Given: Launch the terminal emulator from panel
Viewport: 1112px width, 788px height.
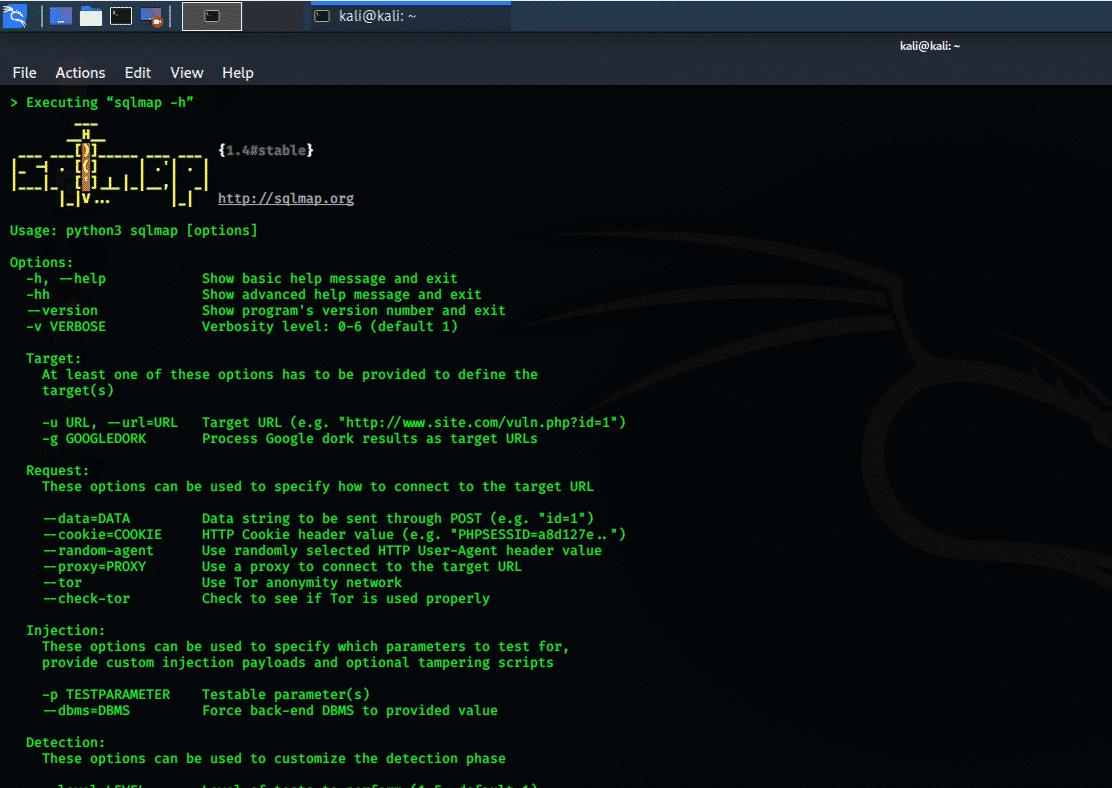Looking at the screenshot, I should (121, 16).
